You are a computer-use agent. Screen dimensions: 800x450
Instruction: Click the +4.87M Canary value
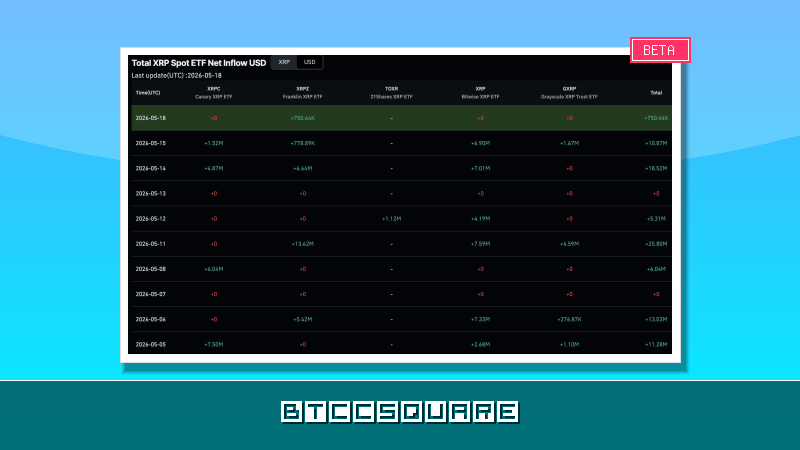coord(214,168)
